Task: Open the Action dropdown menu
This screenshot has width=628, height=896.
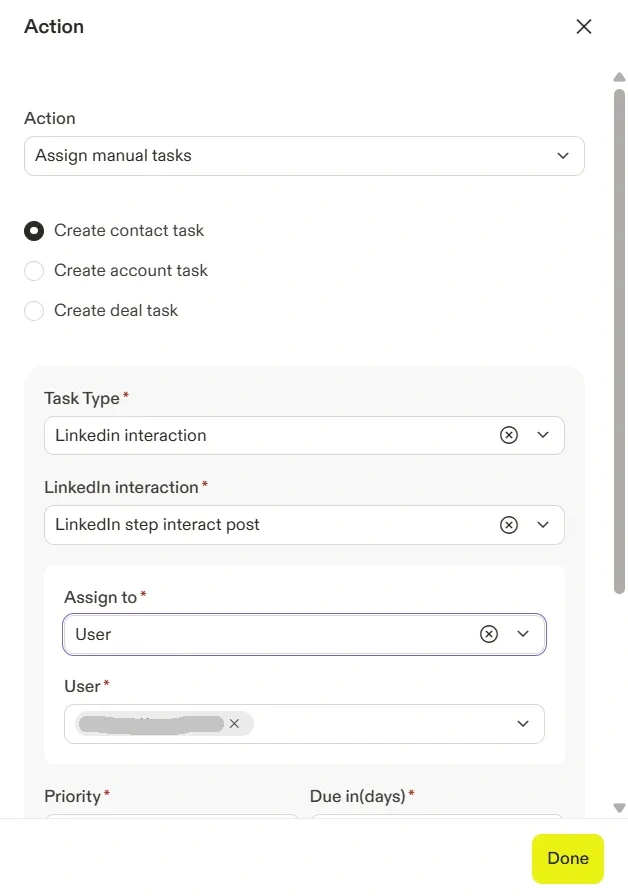Action: pos(563,156)
